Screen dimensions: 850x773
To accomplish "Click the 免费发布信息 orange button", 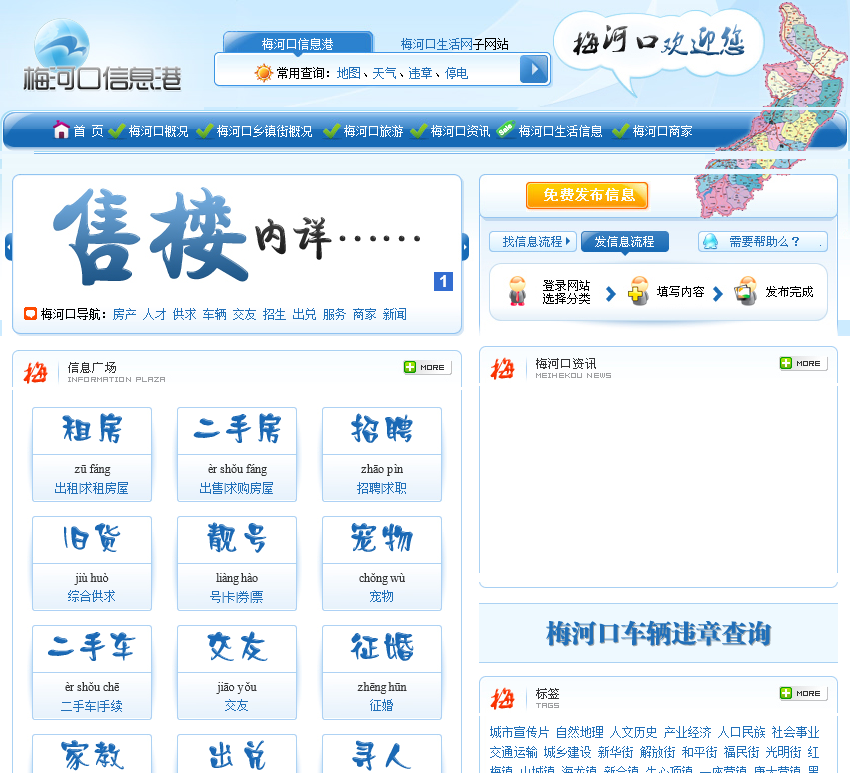I will (587, 195).
